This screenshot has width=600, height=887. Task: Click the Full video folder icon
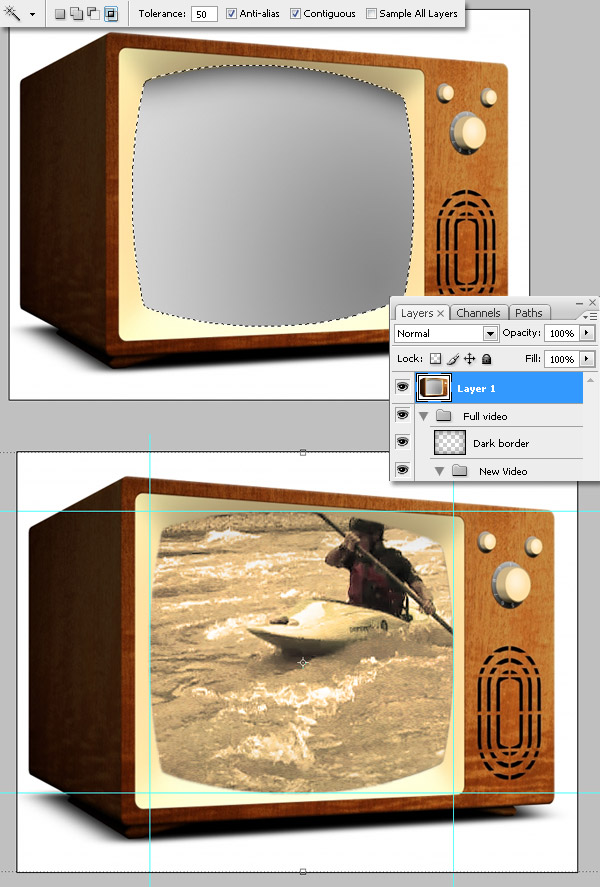pos(444,416)
